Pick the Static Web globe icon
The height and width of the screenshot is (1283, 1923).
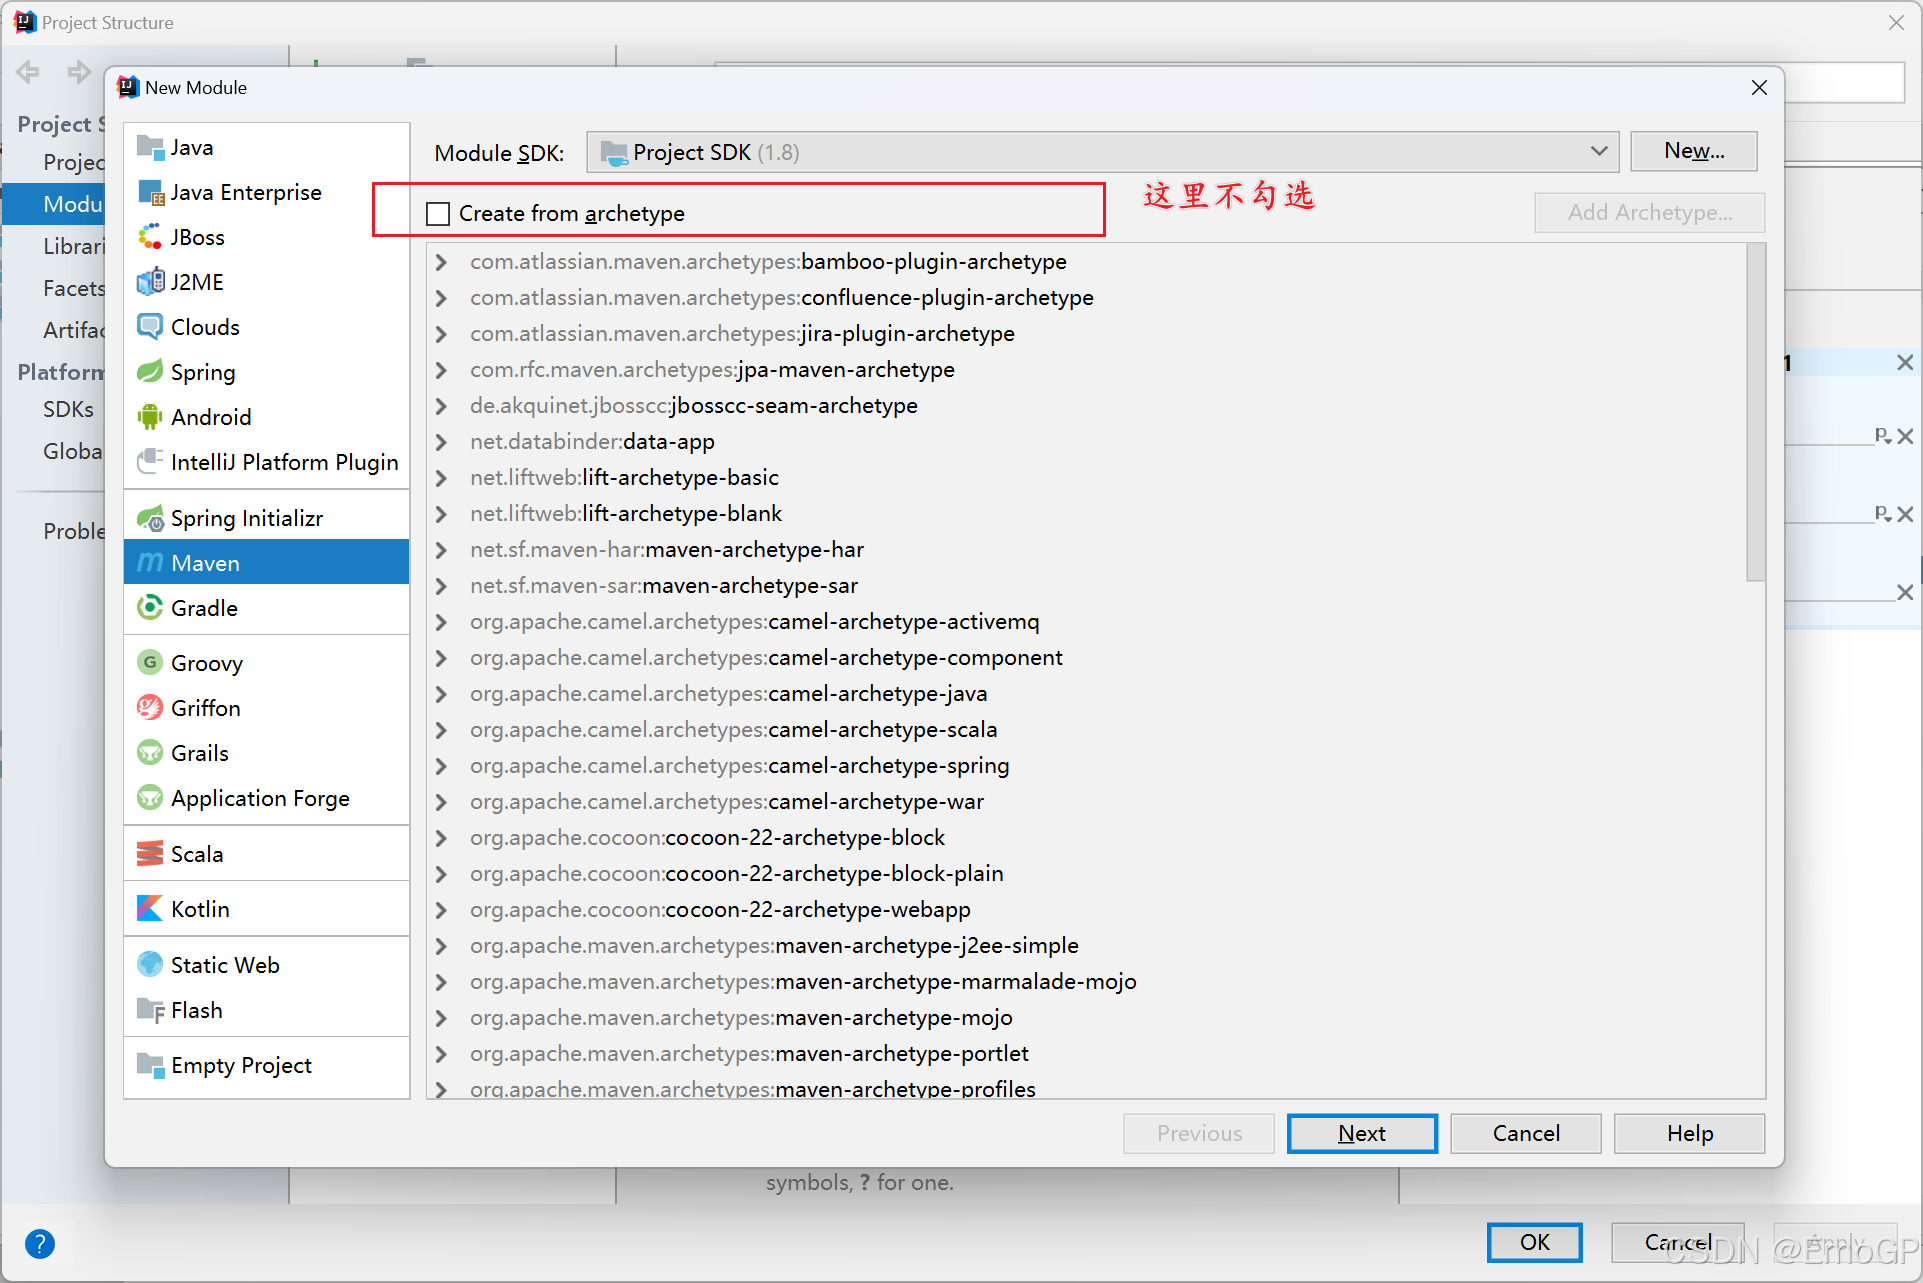point(150,965)
